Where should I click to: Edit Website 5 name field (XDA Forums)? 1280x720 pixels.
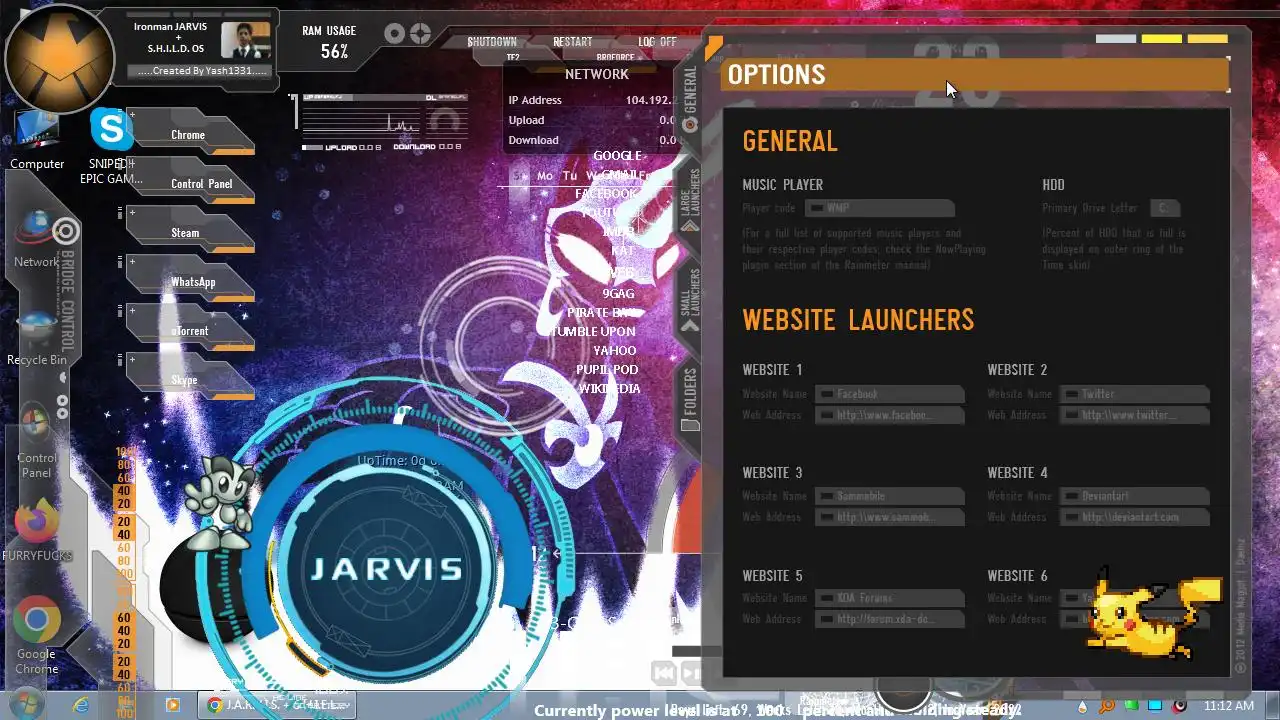click(x=889, y=598)
